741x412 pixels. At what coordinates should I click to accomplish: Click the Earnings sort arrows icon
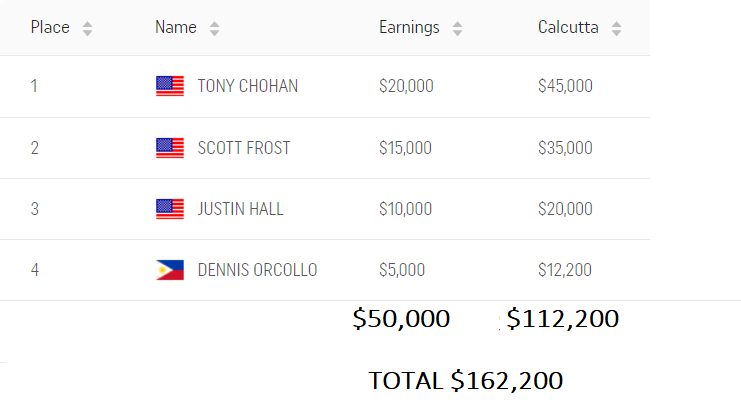(x=457, y=29)
